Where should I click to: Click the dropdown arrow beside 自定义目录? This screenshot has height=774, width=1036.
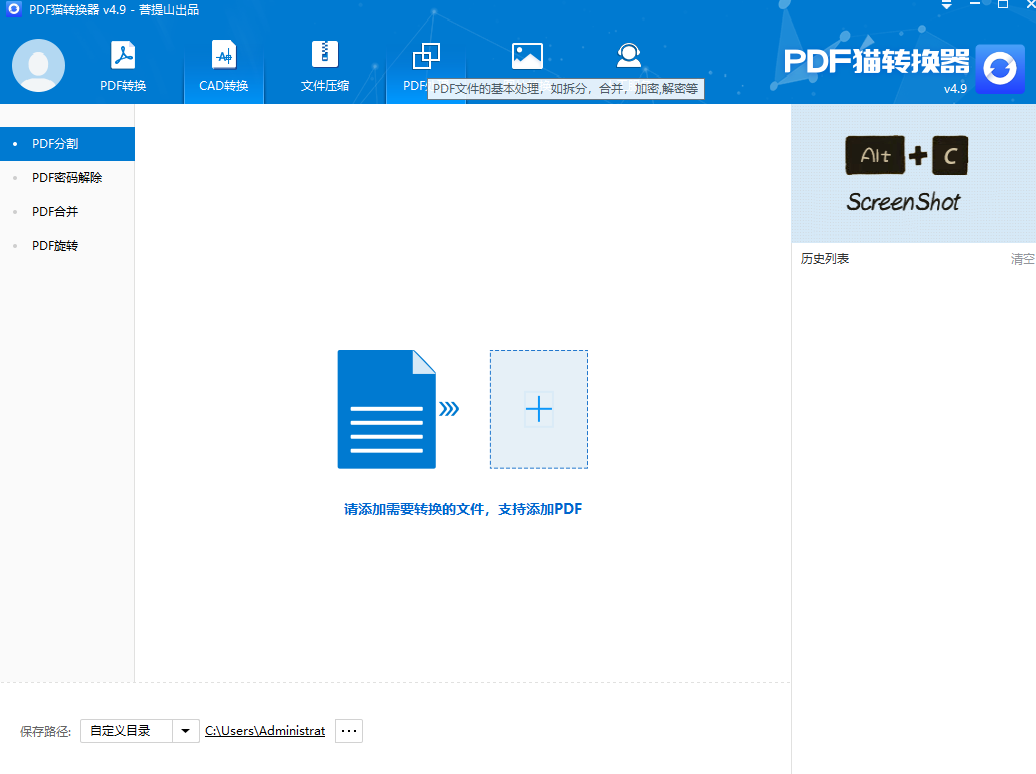[x=186, y=731]
